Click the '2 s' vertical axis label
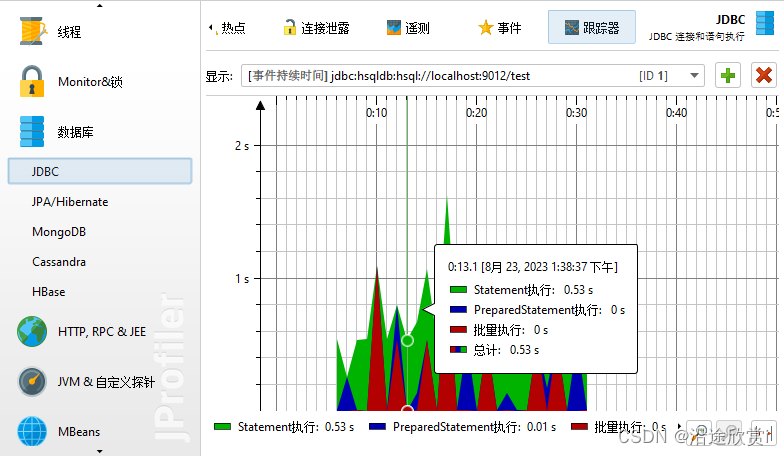Screen dimensions: 784x456 (242, 146)
